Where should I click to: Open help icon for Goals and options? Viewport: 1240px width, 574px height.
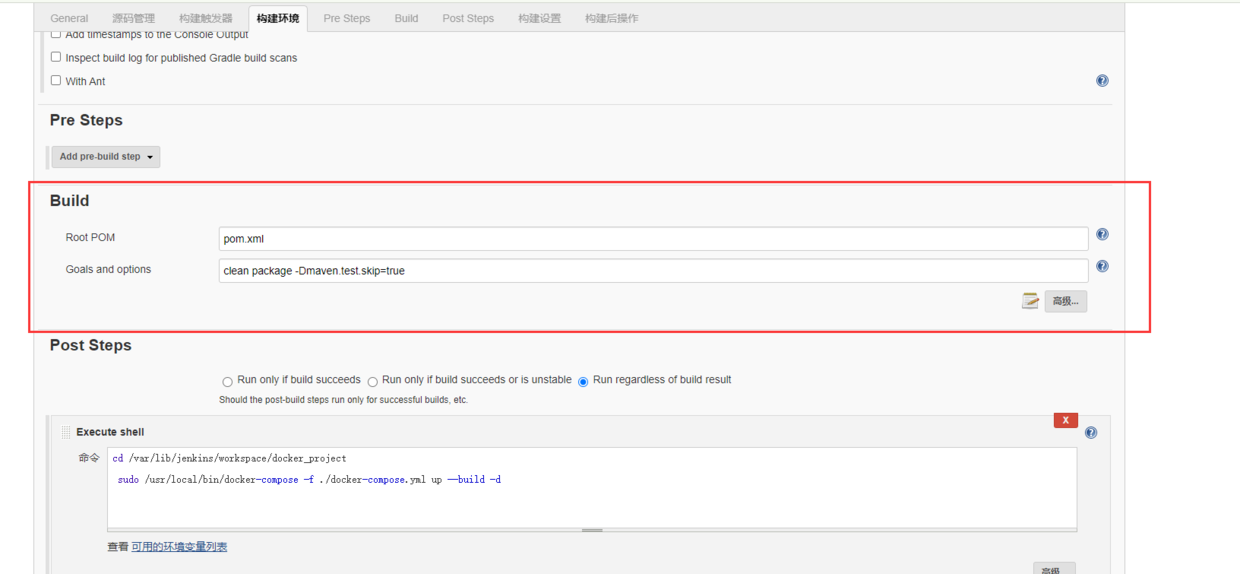pos(1102,266)
